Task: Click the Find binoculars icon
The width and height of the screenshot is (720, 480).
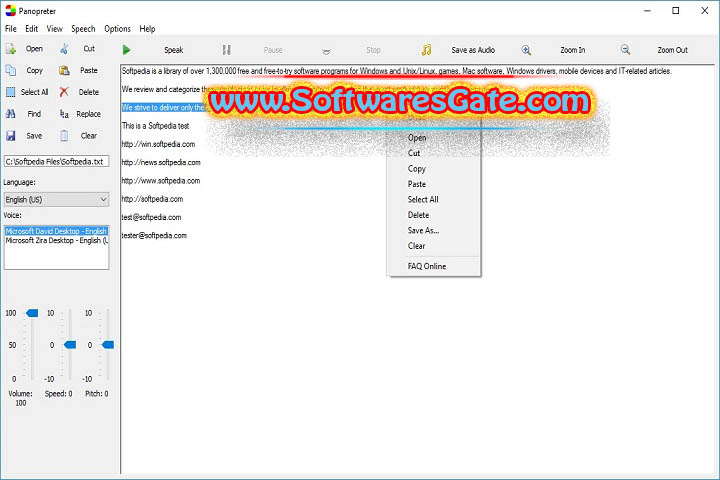Action: pyautogui.click(x=11, y=113)
